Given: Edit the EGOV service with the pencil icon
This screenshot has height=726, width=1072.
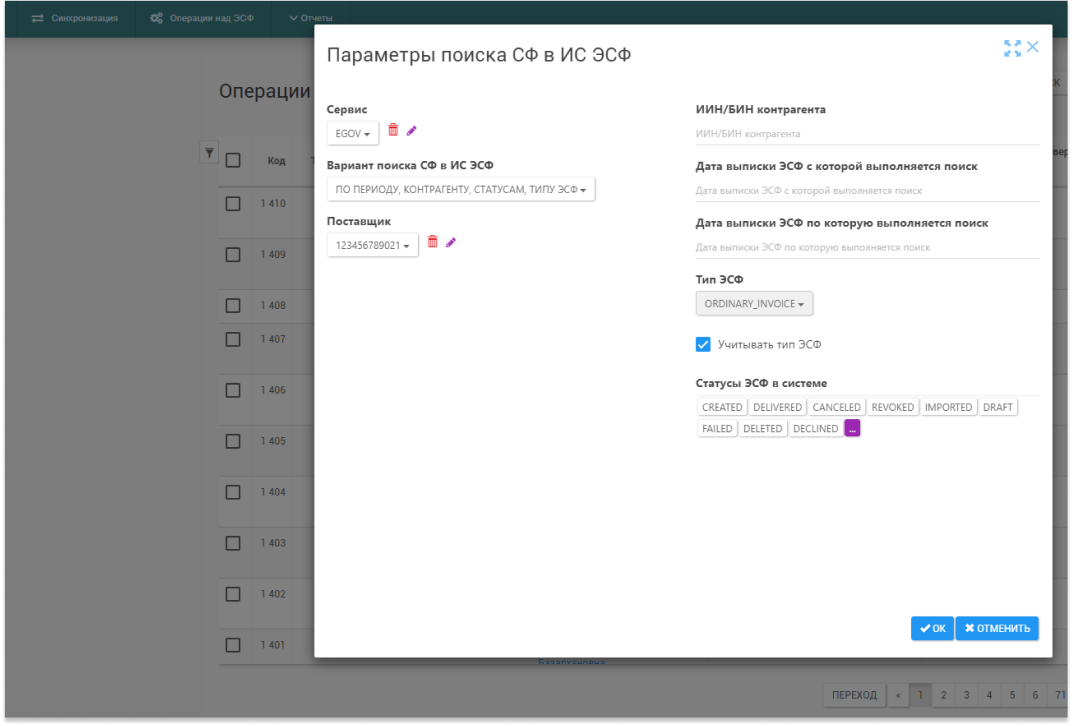Looking at the screenshot, I should (x=412, y=131).
